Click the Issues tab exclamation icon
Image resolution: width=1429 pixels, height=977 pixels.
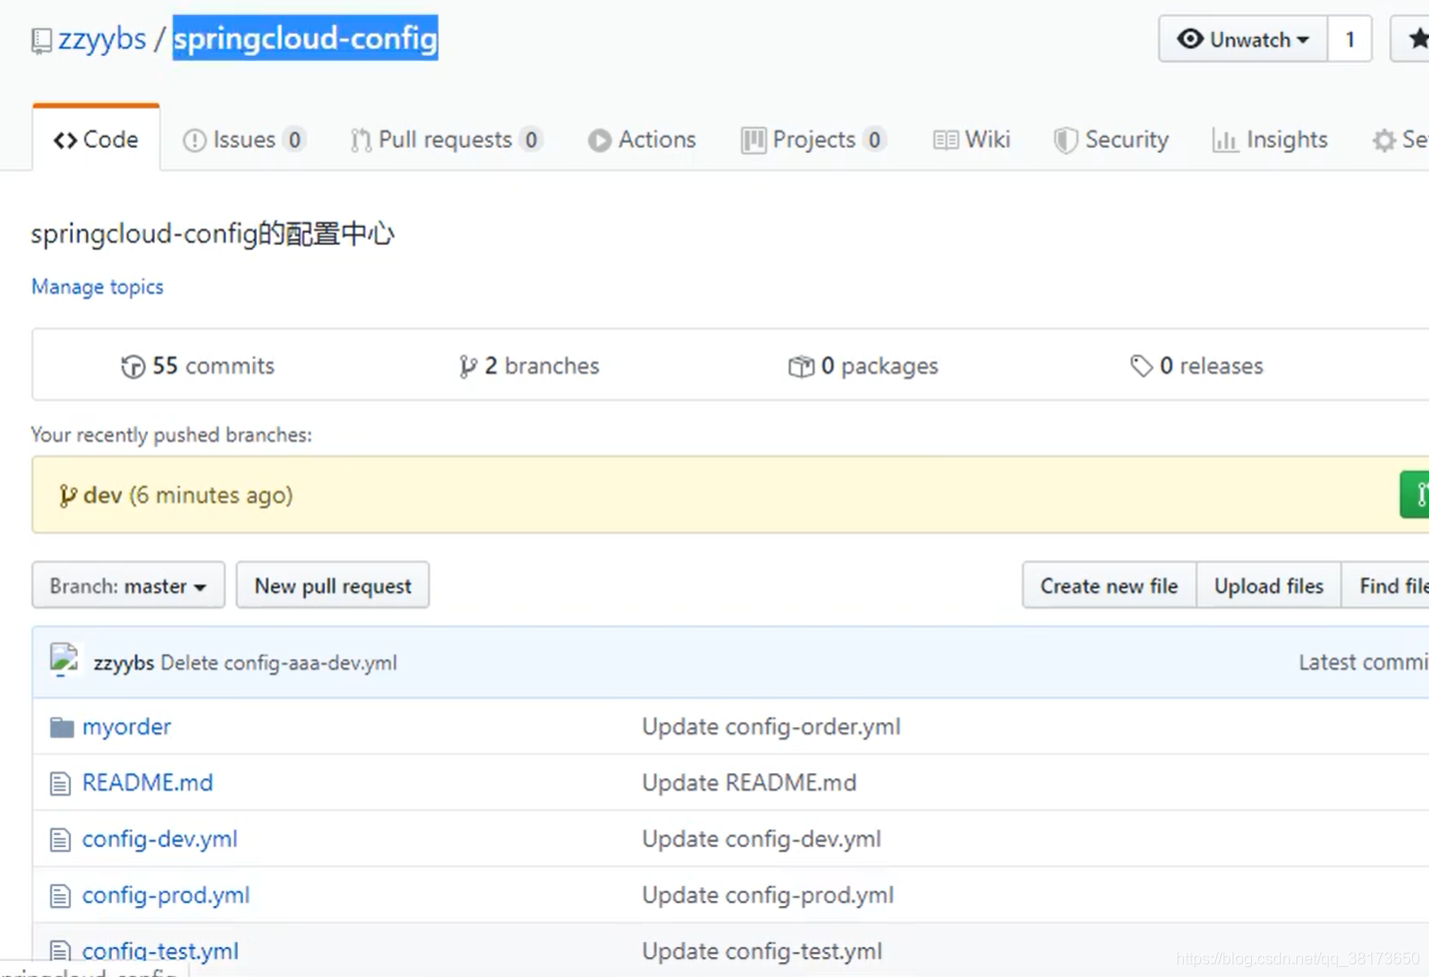[194, 140]
